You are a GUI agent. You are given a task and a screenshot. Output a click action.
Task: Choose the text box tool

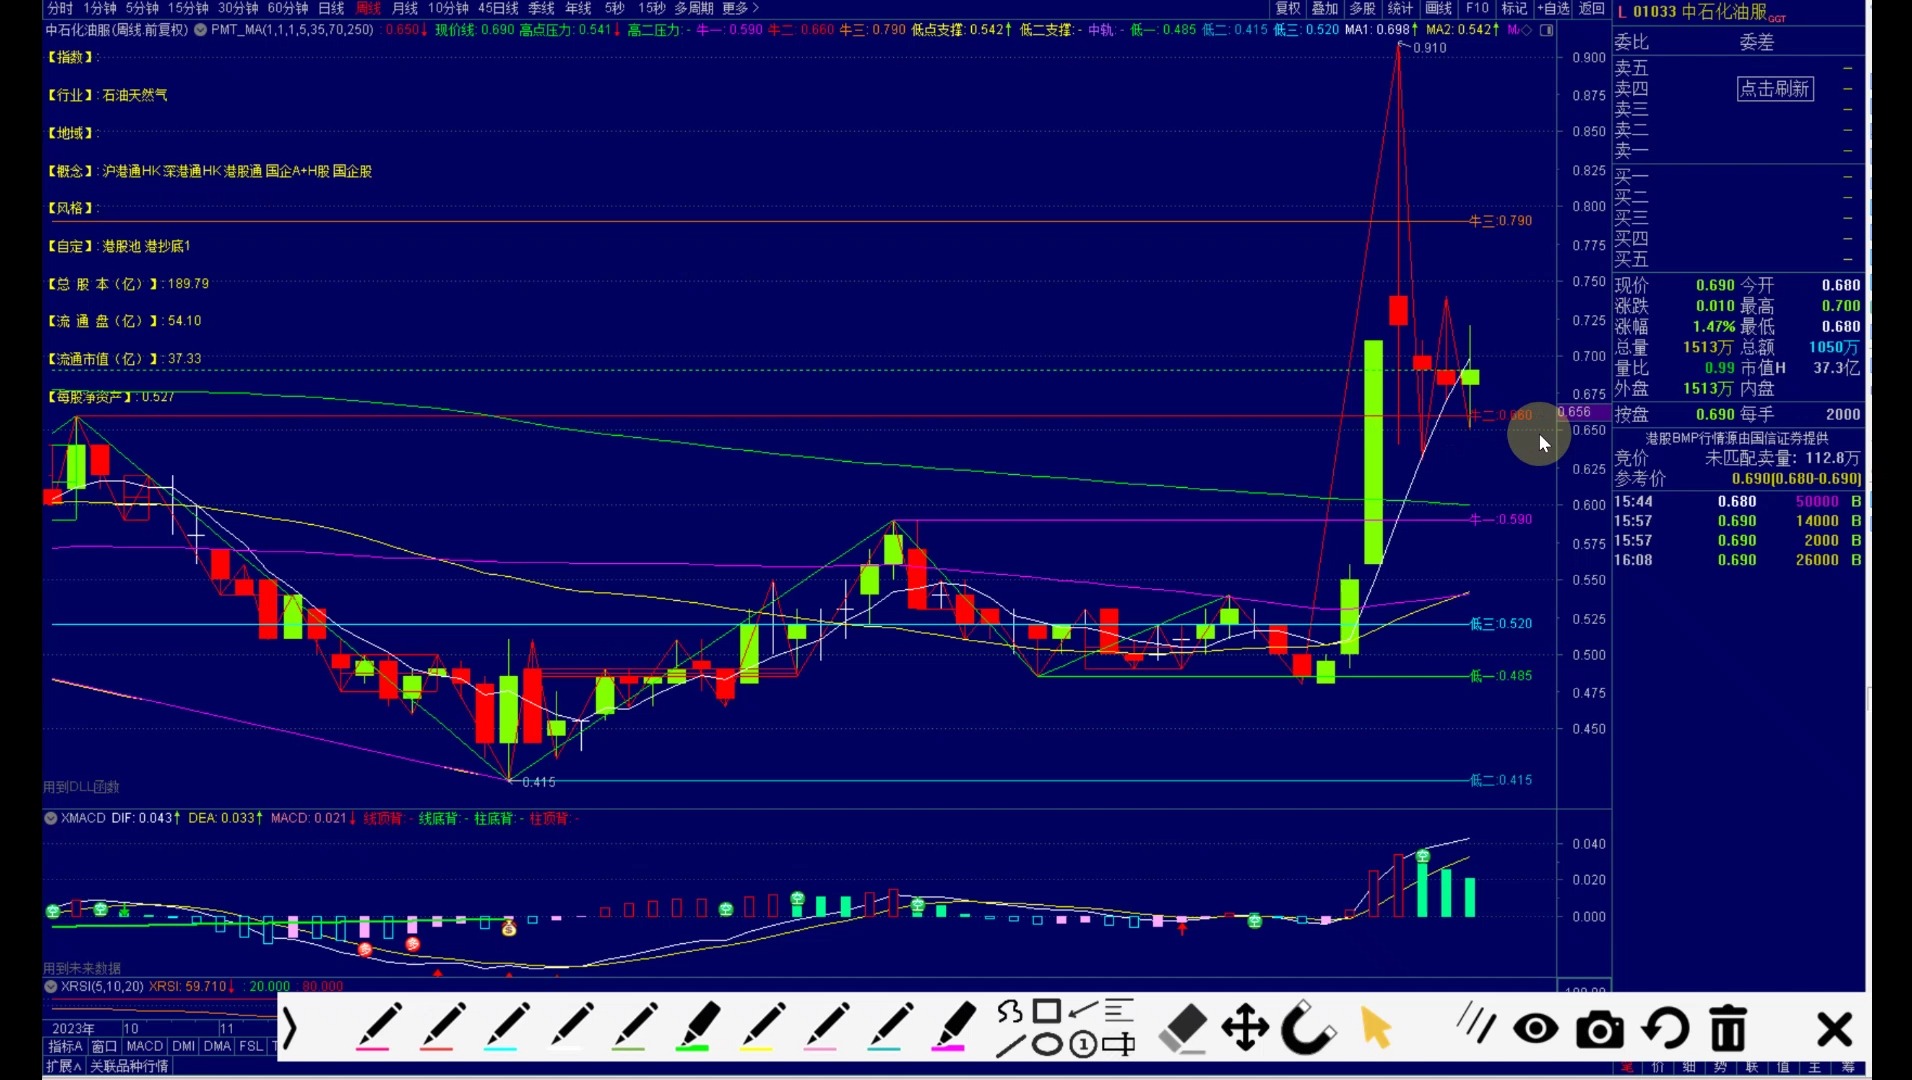click(x=1119, y=1045)
